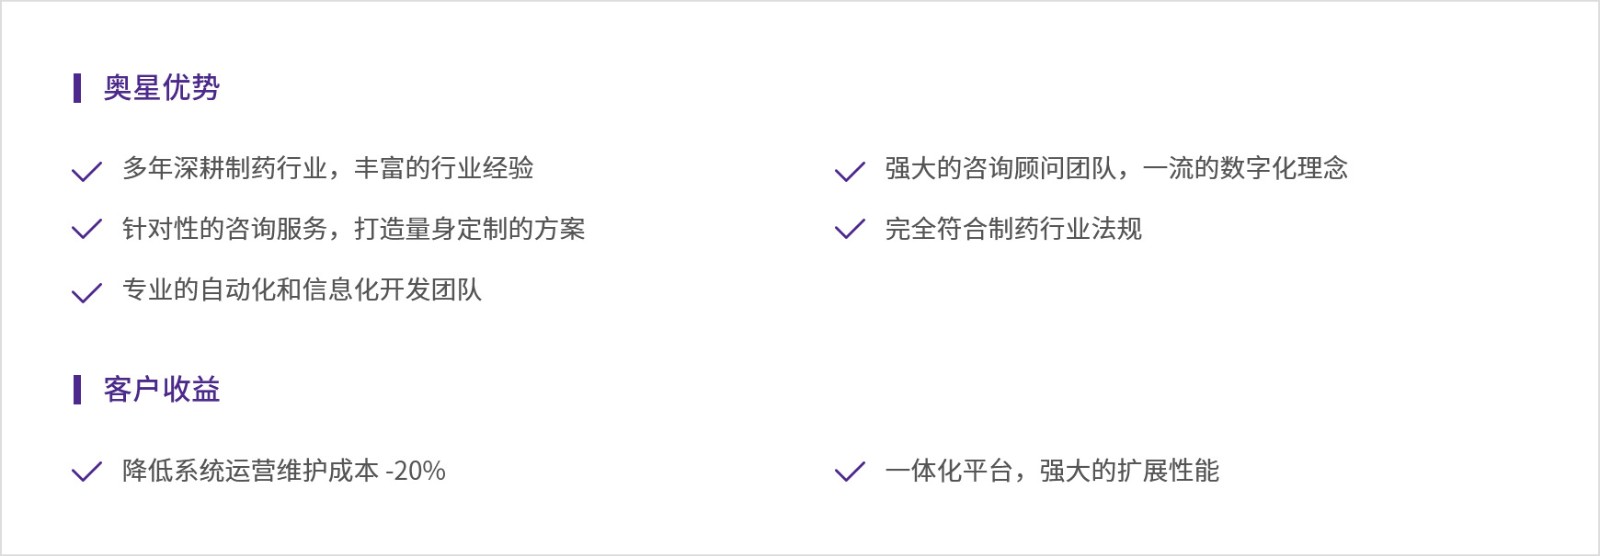1600x556 pixels.
Task: Click the purple bar beside 客户收益 heading
Action: 77,390
